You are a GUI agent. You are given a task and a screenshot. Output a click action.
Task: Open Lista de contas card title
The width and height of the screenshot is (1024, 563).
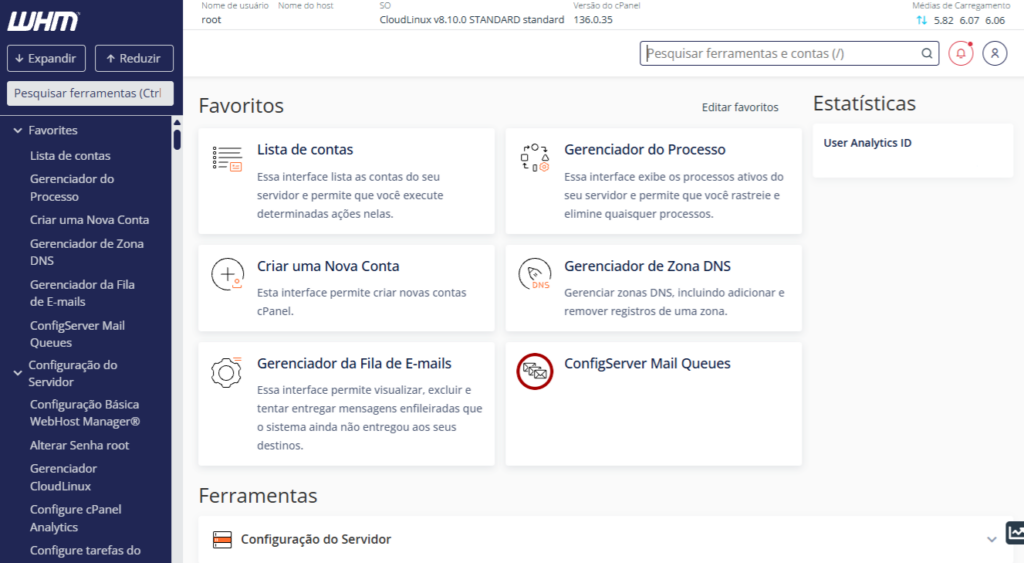tap(305, 150)
